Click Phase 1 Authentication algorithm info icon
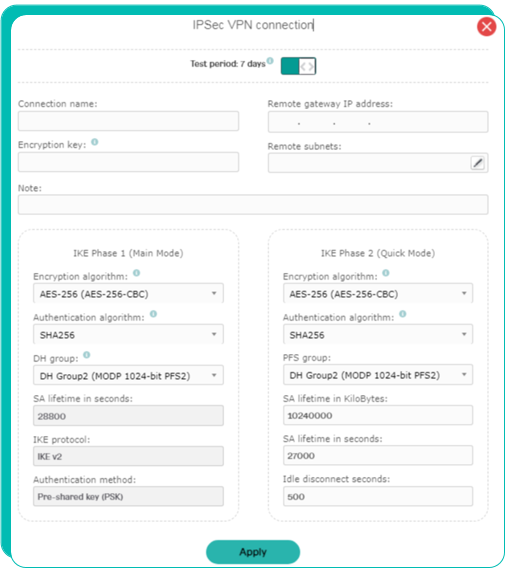 pyautogui.click(x=153, y=314)
